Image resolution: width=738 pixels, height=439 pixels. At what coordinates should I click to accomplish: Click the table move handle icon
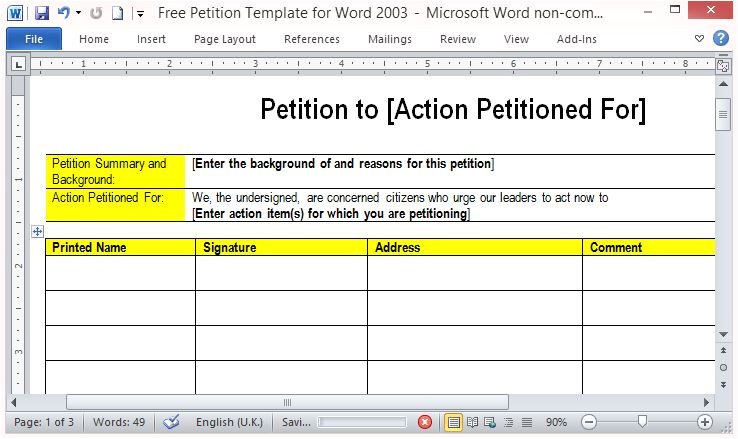point(37,231)
